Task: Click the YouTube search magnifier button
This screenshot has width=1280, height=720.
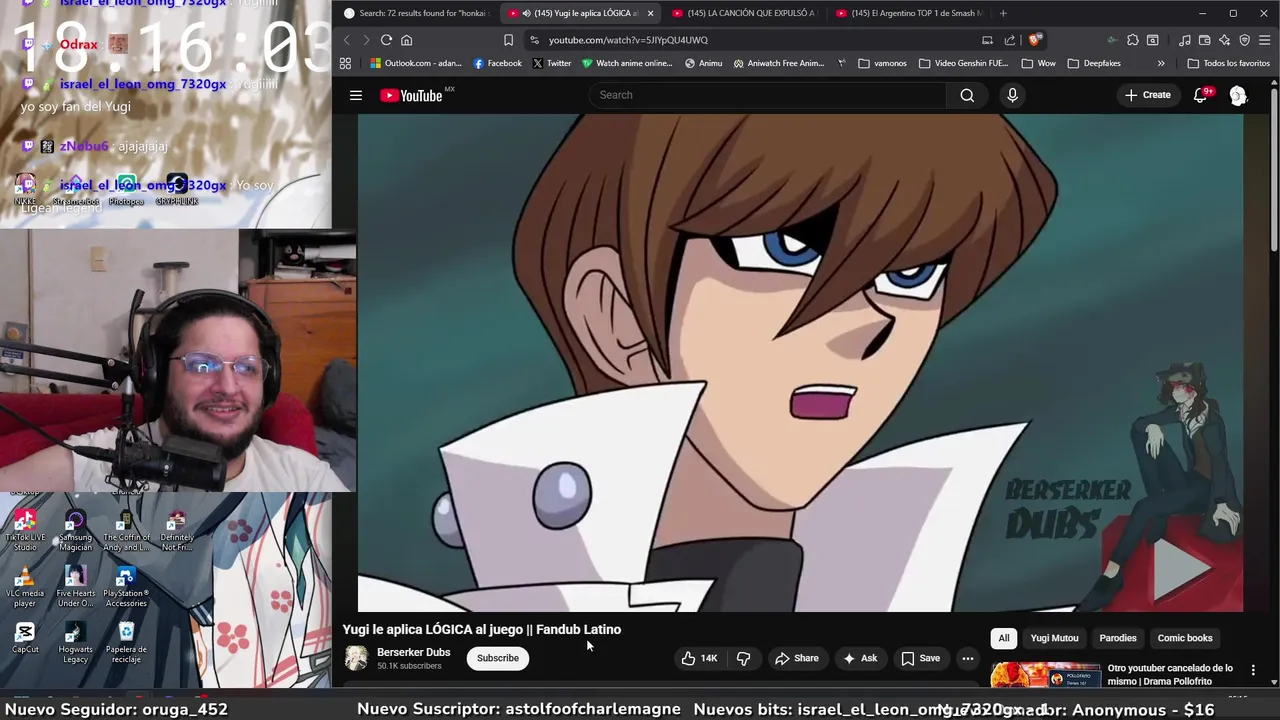Action: (967, 95)
